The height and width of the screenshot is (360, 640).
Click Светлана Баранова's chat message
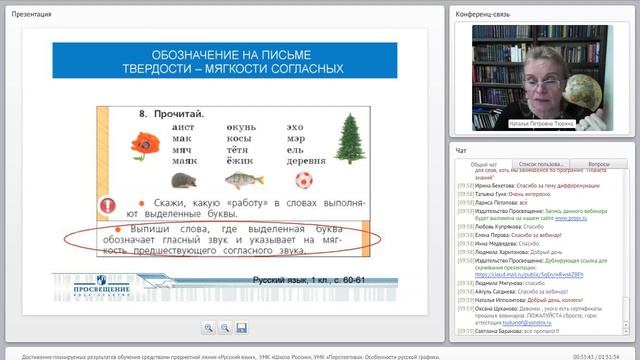(508, 331)
